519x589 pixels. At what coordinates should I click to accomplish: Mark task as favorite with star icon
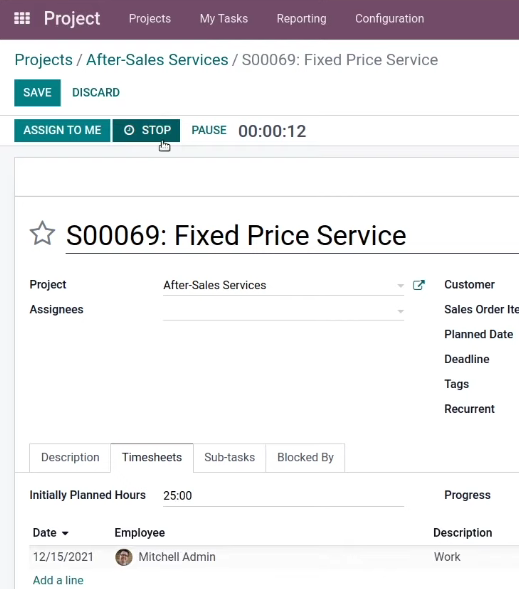[42, 234]
